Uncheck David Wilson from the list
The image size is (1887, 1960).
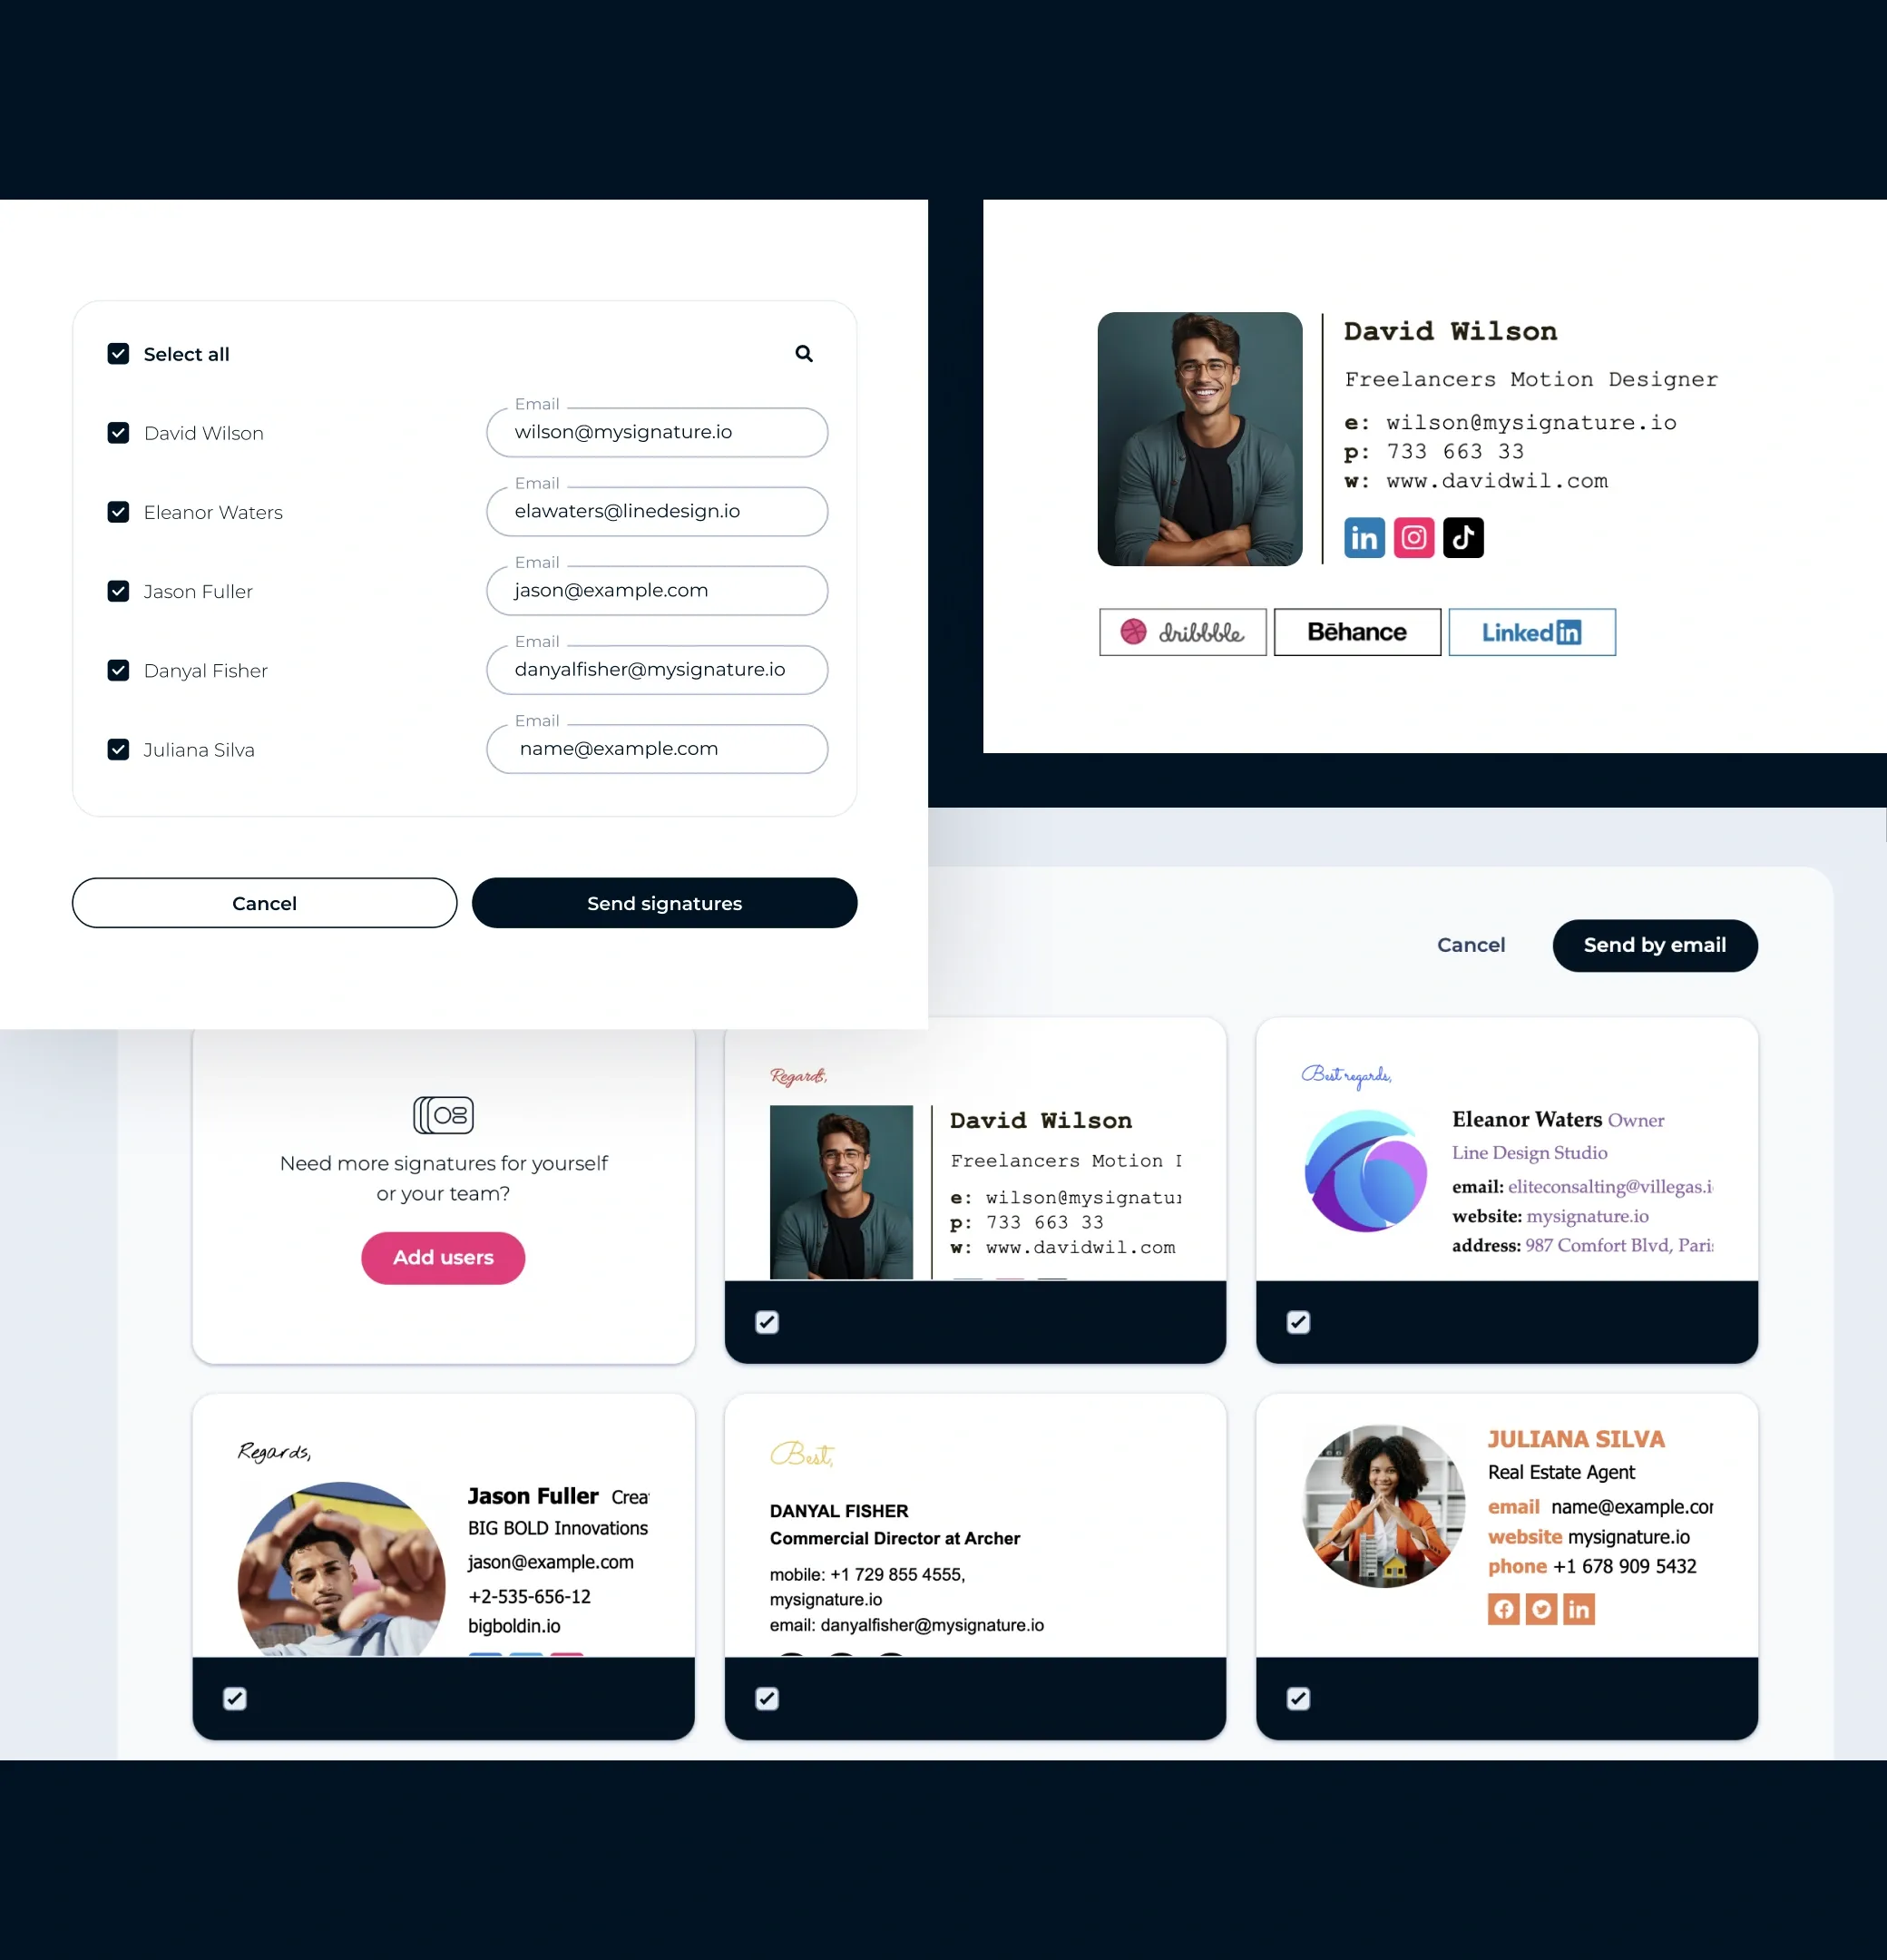tap(117, 432)
